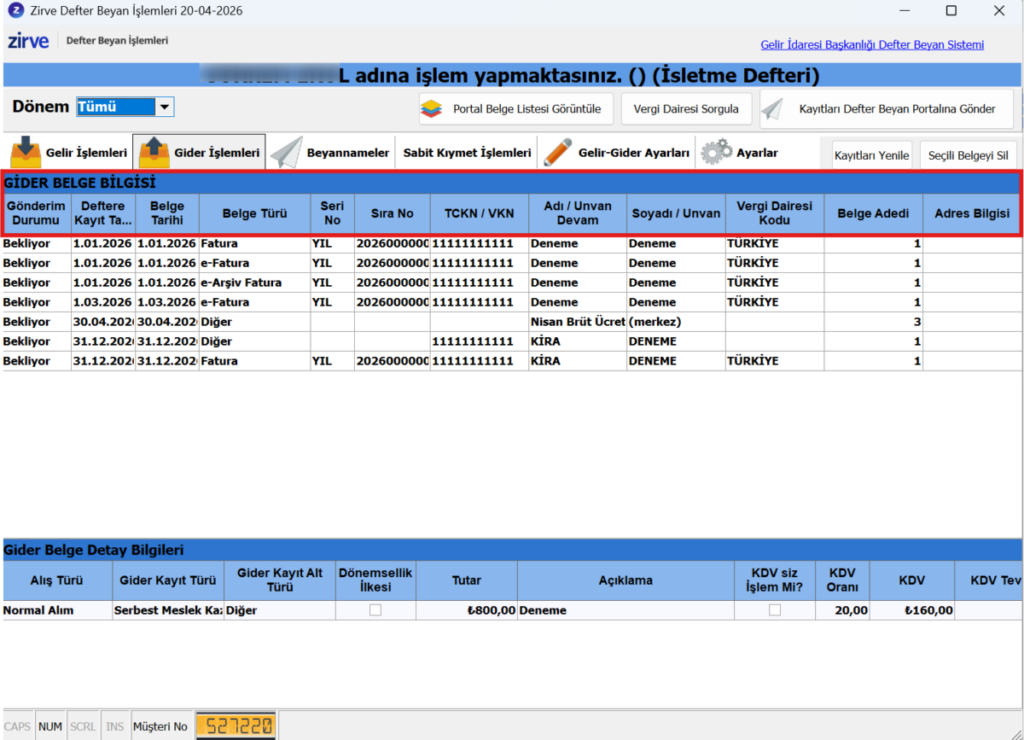Screen dimensions: 1024x740
Task: Click the Zirve app logo in title bar
Action: point(16,10)
